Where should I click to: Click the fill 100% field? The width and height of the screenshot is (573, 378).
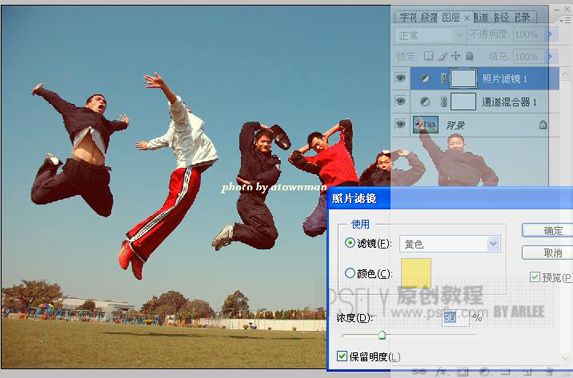(528, 57)
